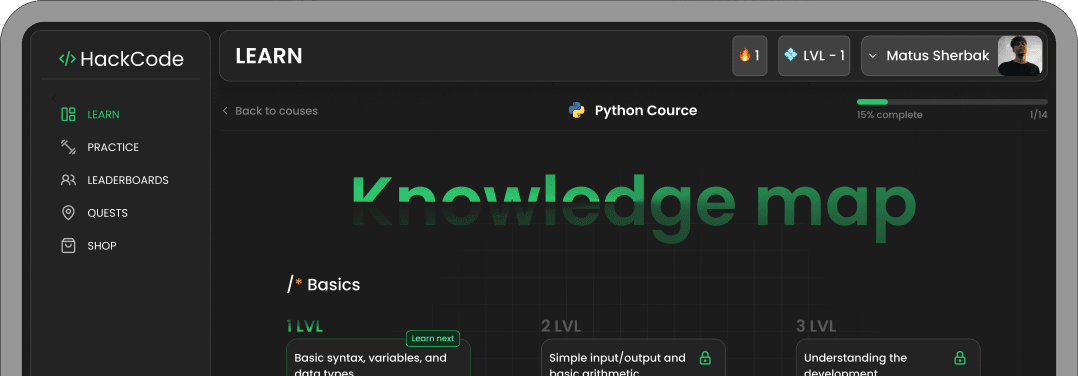This screenshot has width=1078, height=376.
Task: Open the Basic syntax, variables card
Action: pos(378,357)
